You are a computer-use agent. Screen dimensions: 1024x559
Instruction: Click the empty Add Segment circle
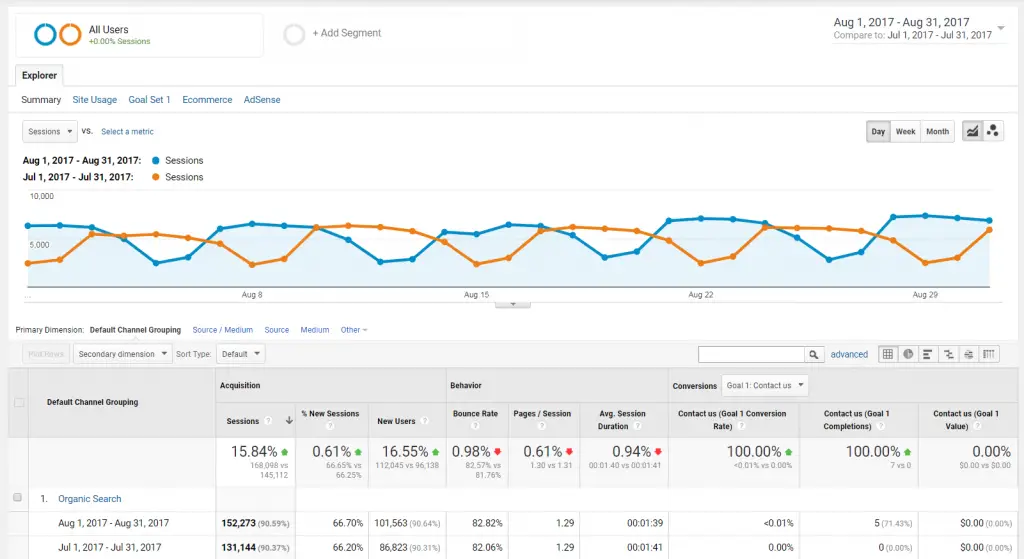coord(294,34)
